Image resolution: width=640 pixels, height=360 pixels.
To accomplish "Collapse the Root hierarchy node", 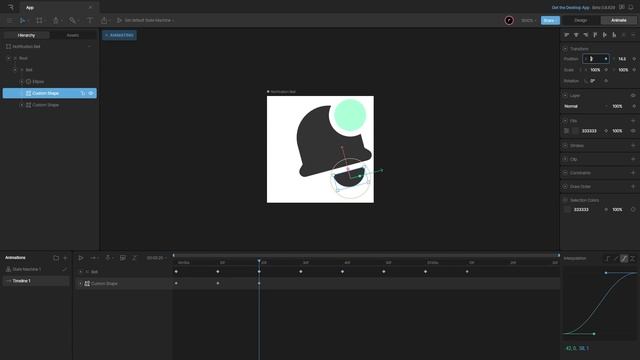I will click(9, 58).
